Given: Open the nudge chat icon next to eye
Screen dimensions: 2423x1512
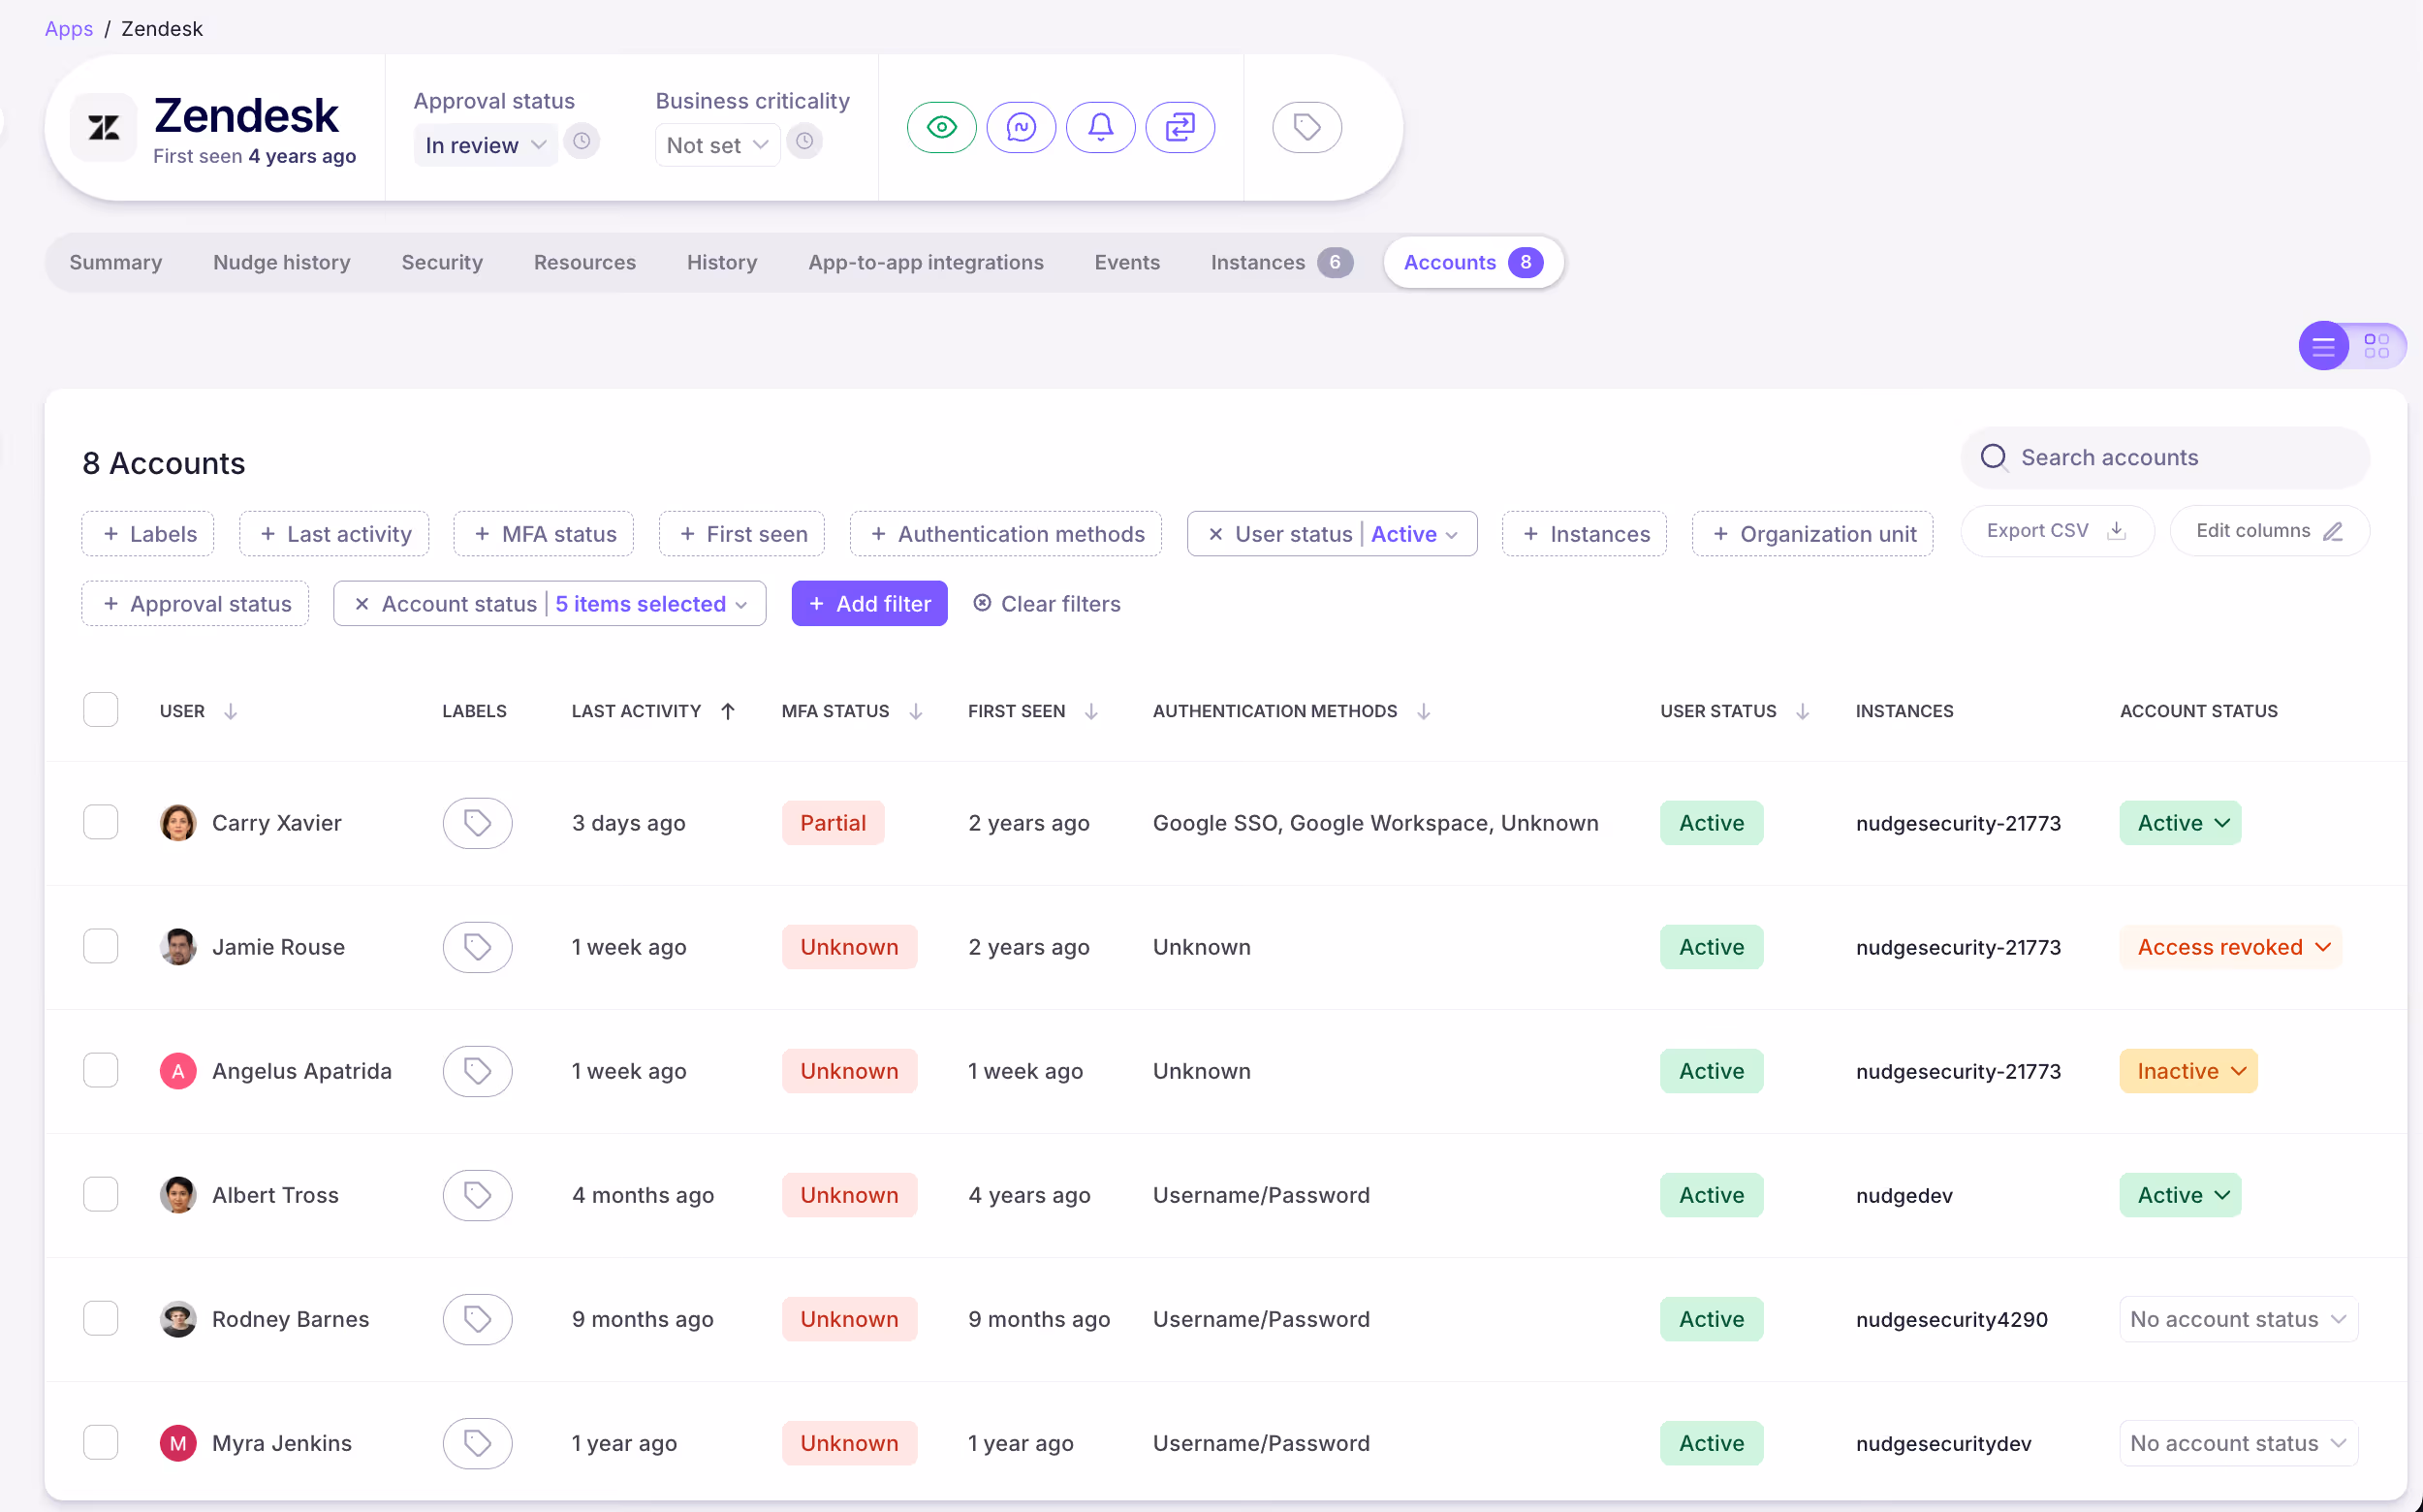Looking at the screenshot, I should pyautogui.click(x=1021, y=127).
